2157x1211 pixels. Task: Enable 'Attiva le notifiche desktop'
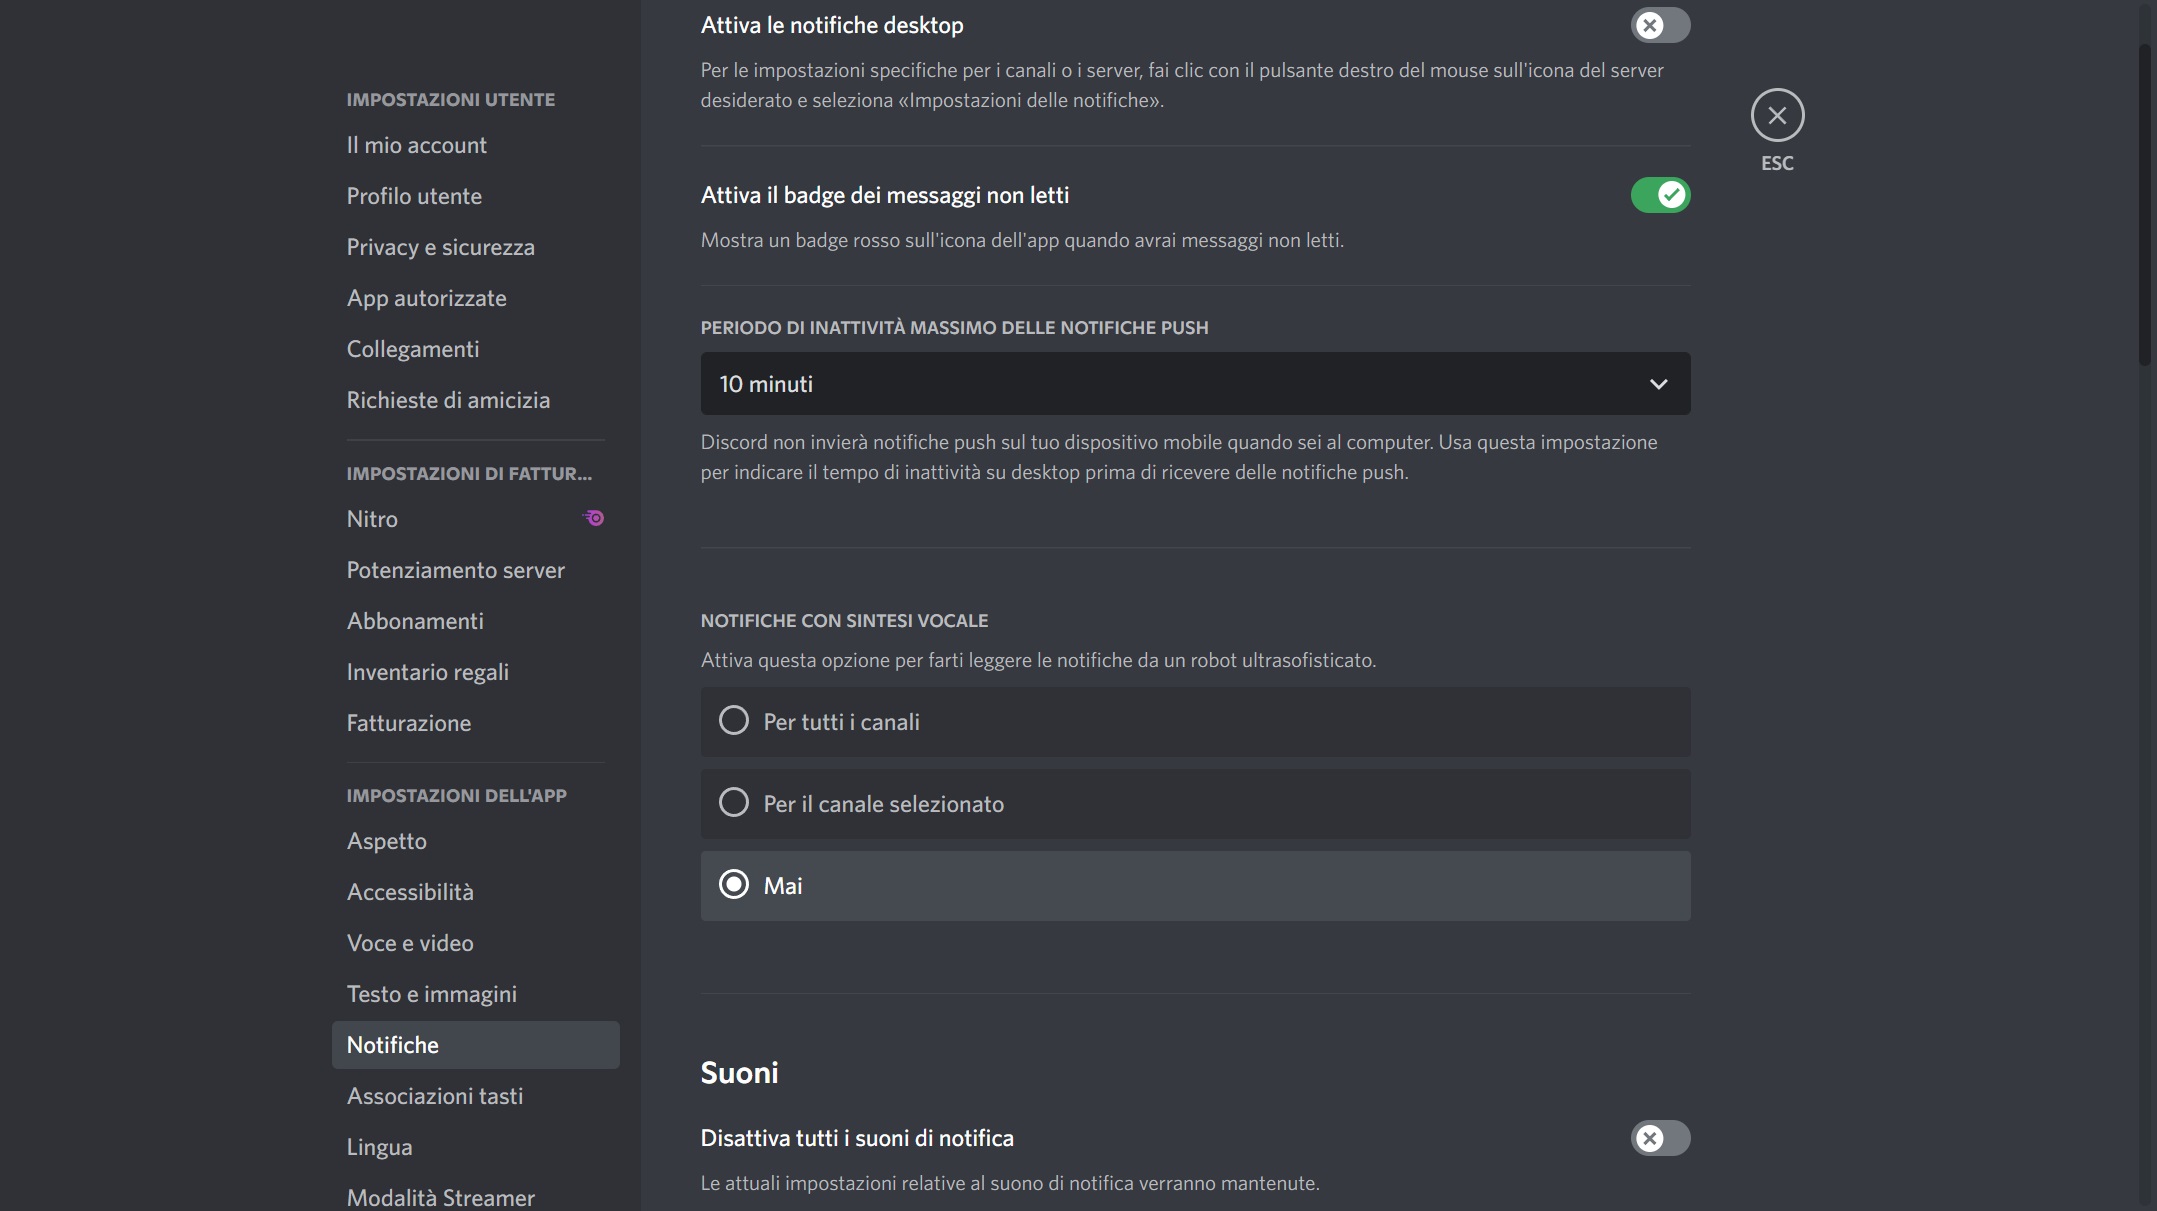point(1661,25)
